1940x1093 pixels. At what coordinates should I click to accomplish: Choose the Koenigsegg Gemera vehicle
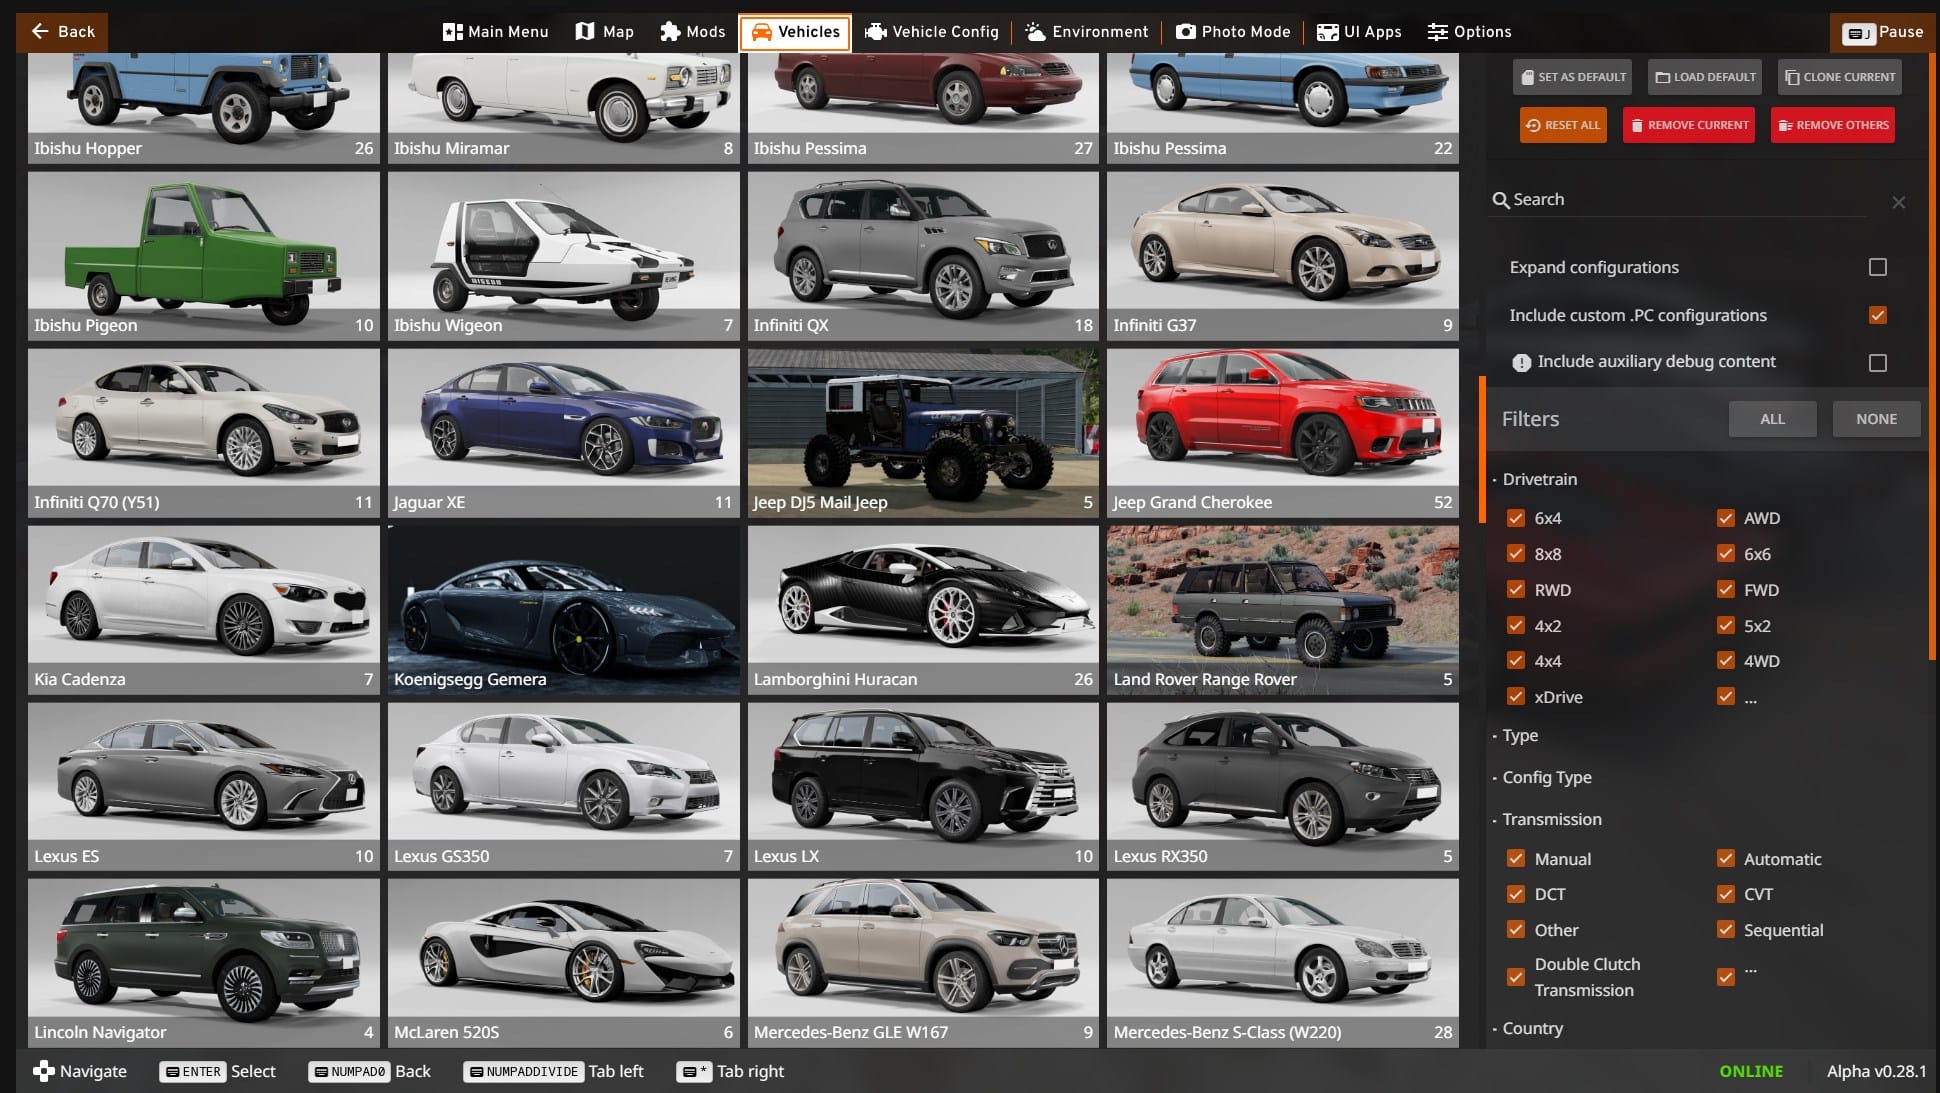tap(564, 609)
